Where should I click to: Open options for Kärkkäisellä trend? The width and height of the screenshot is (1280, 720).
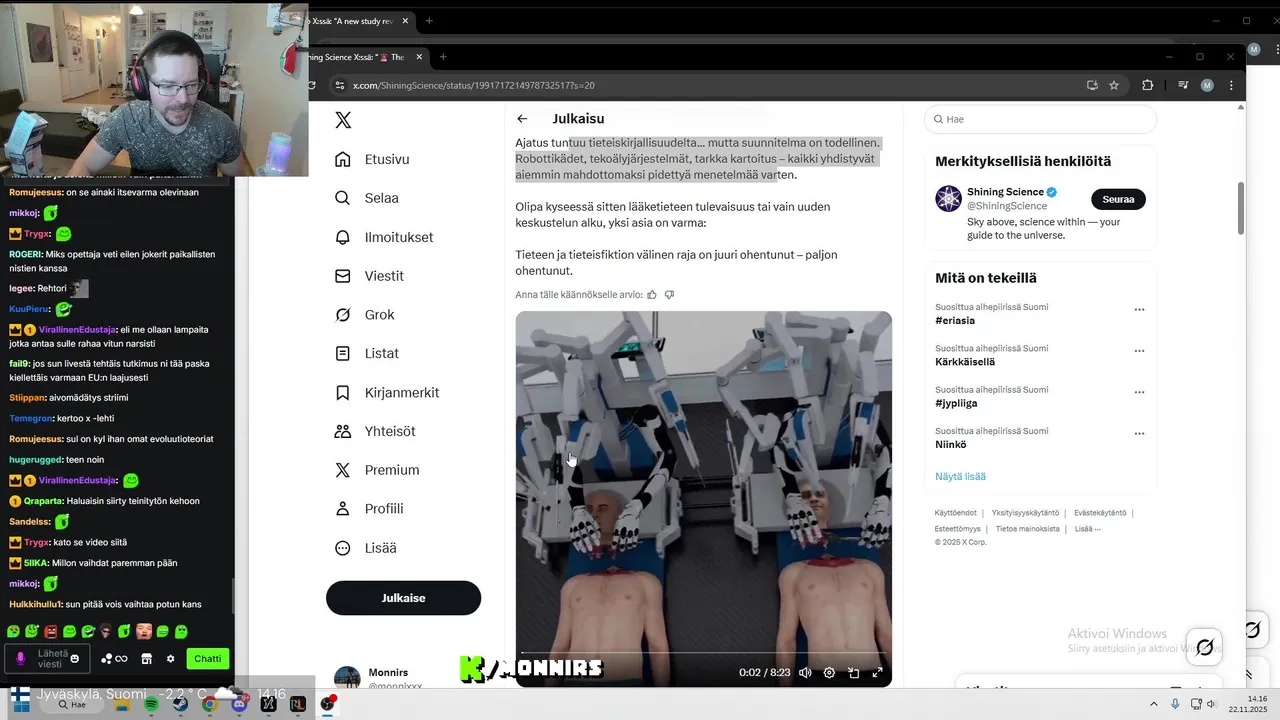(x=1139, y=351)
